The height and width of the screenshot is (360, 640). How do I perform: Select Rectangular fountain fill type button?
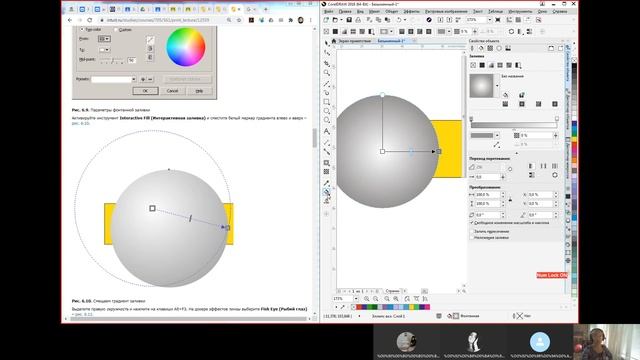click(555, 104)
